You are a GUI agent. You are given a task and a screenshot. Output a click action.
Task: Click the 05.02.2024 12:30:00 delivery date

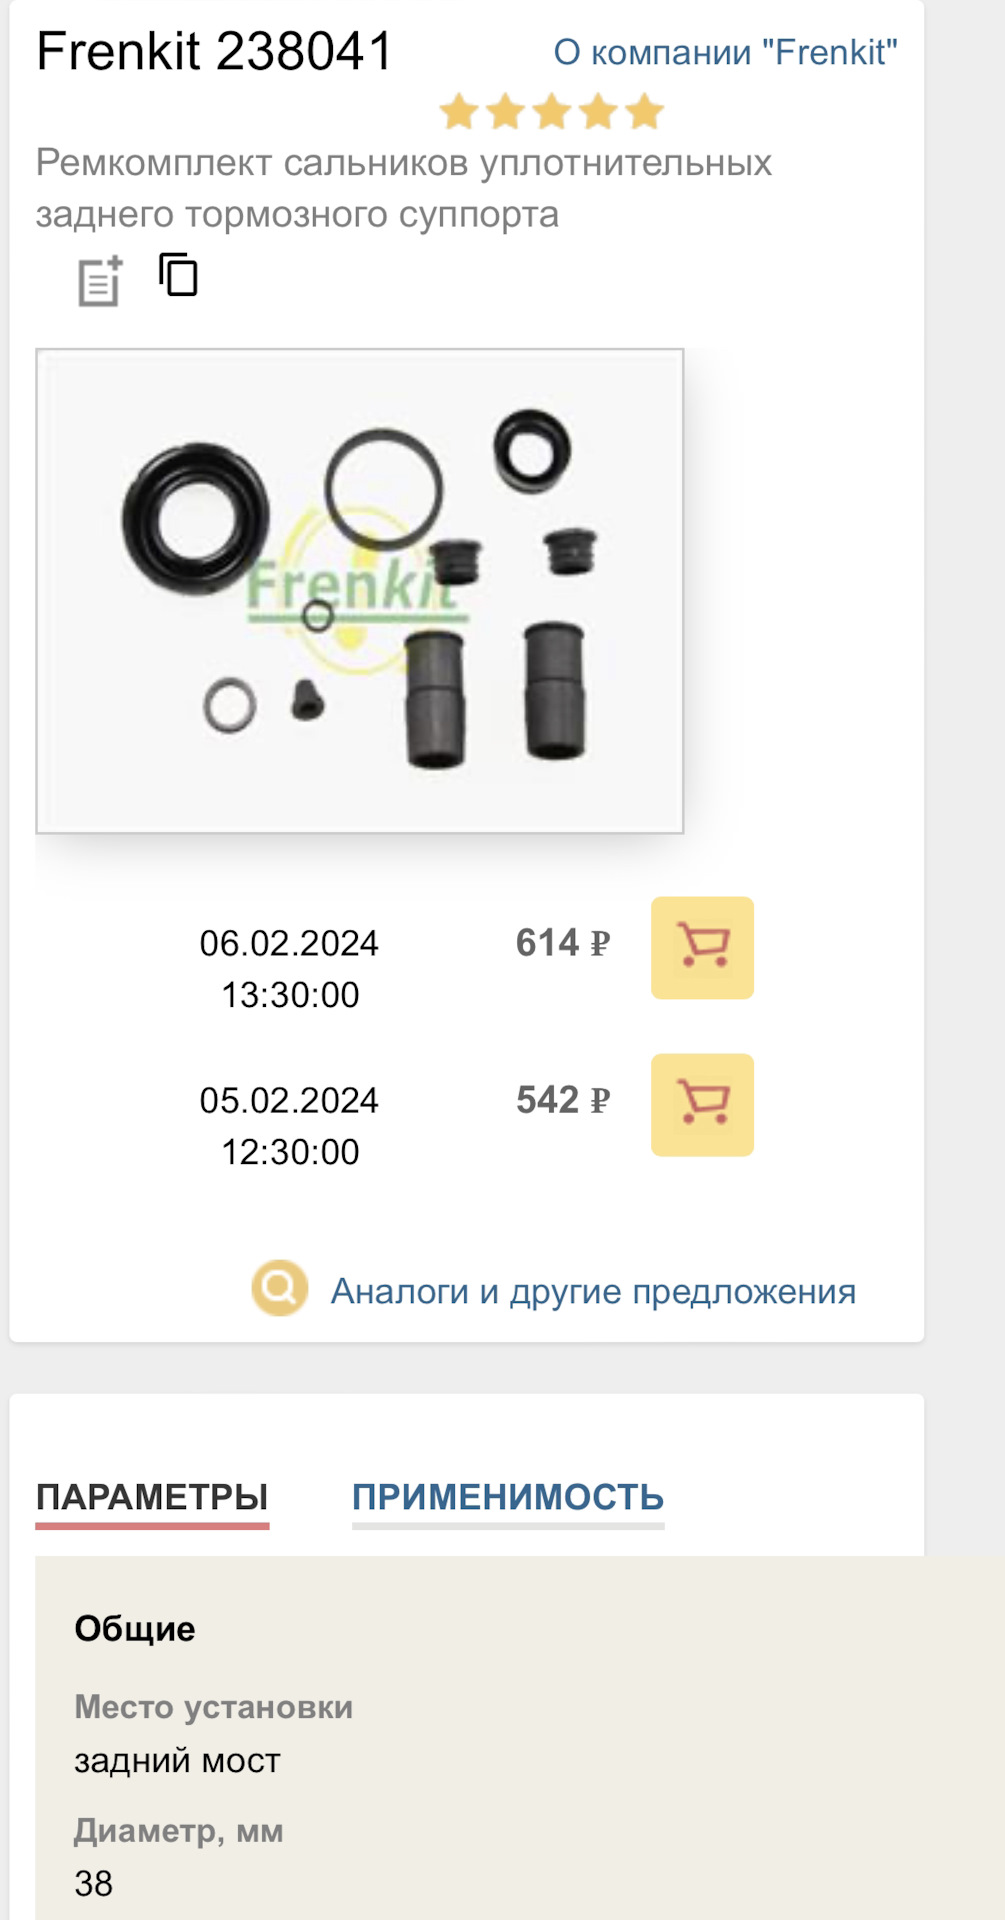(289, 1126)
